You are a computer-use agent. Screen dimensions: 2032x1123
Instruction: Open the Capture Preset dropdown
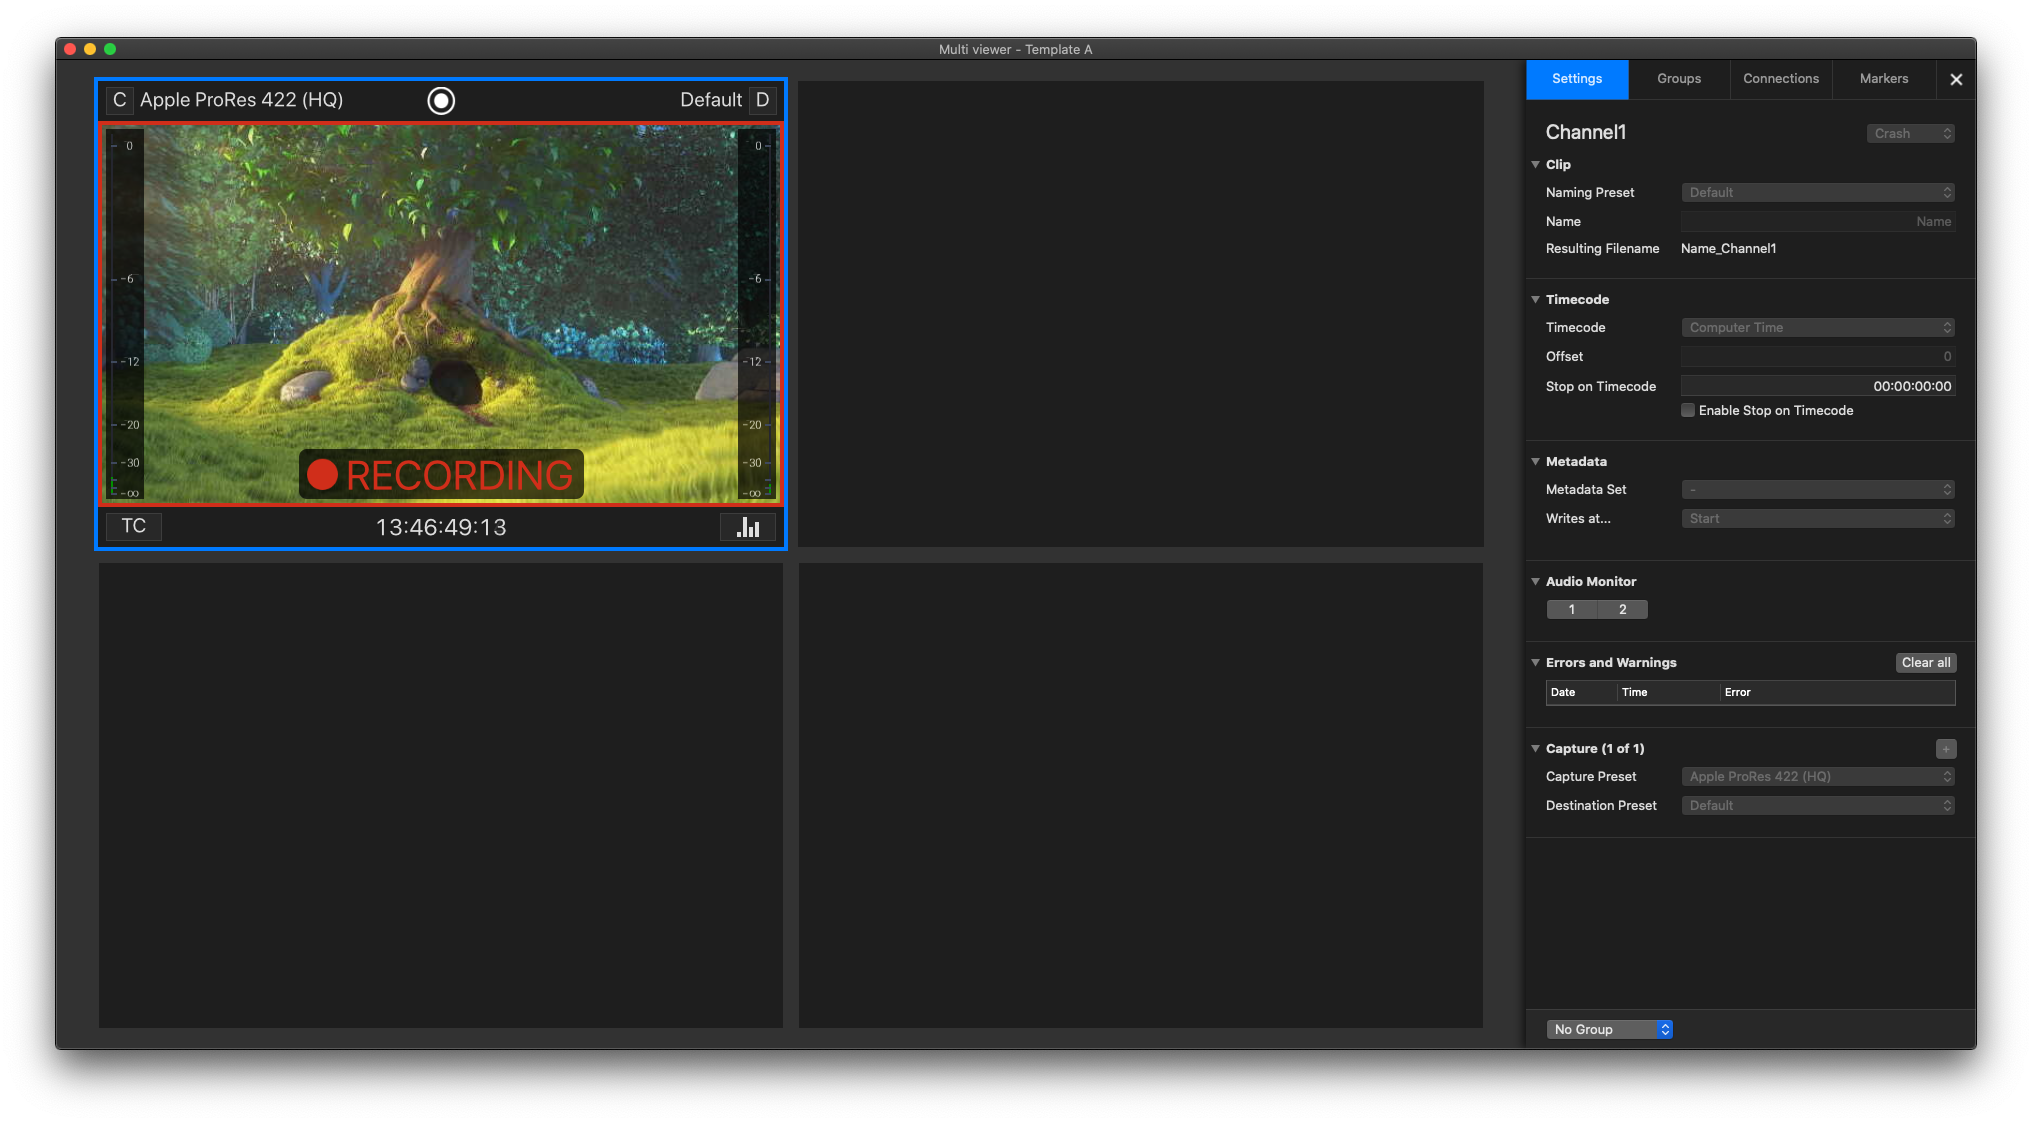tap(1818, 776)
